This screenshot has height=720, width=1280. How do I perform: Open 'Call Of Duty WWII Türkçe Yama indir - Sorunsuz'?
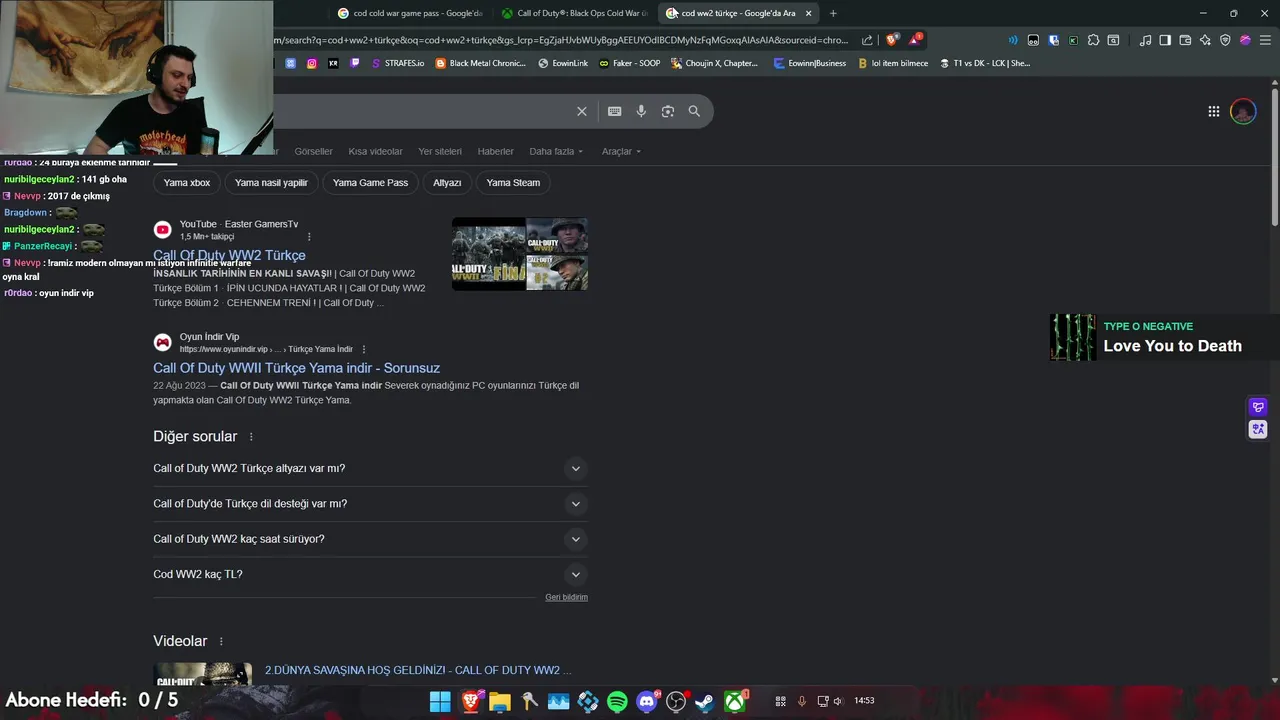[x=296, y=368]
